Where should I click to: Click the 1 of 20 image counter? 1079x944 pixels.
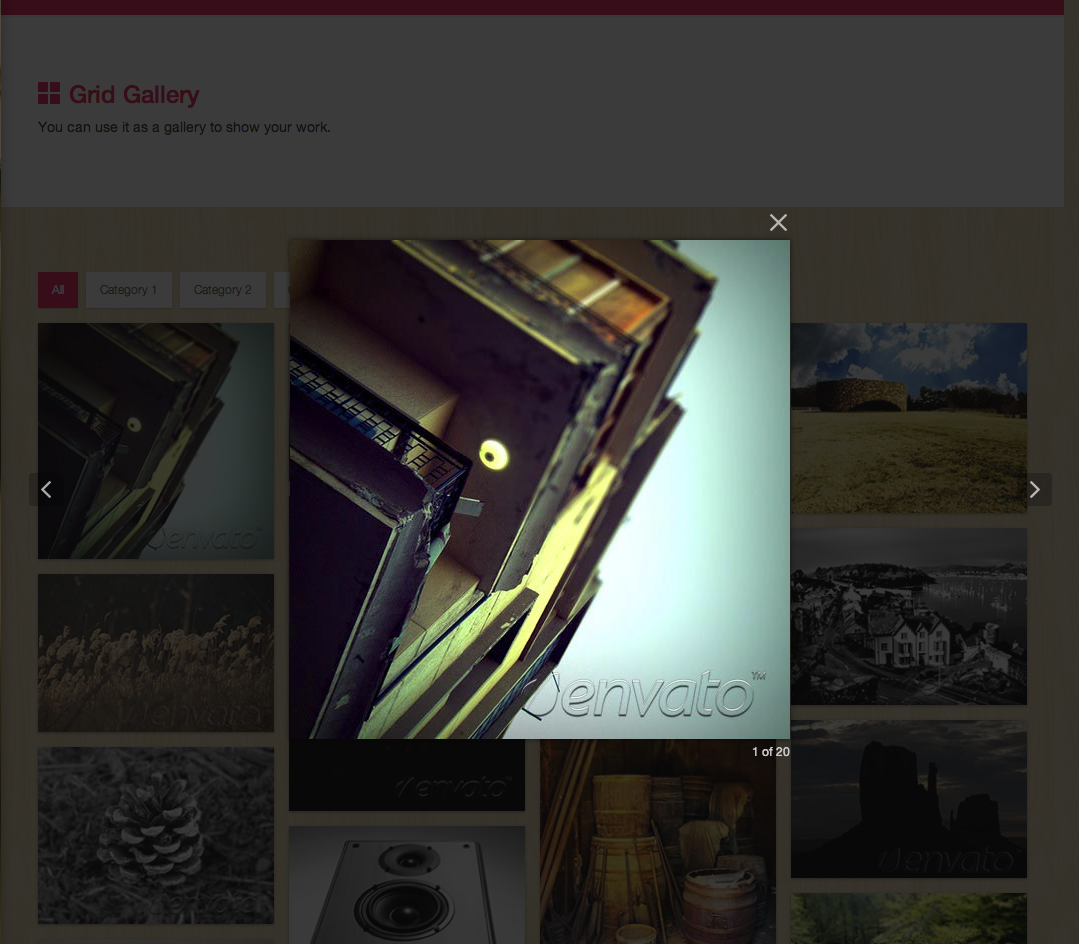pos(771,751)
